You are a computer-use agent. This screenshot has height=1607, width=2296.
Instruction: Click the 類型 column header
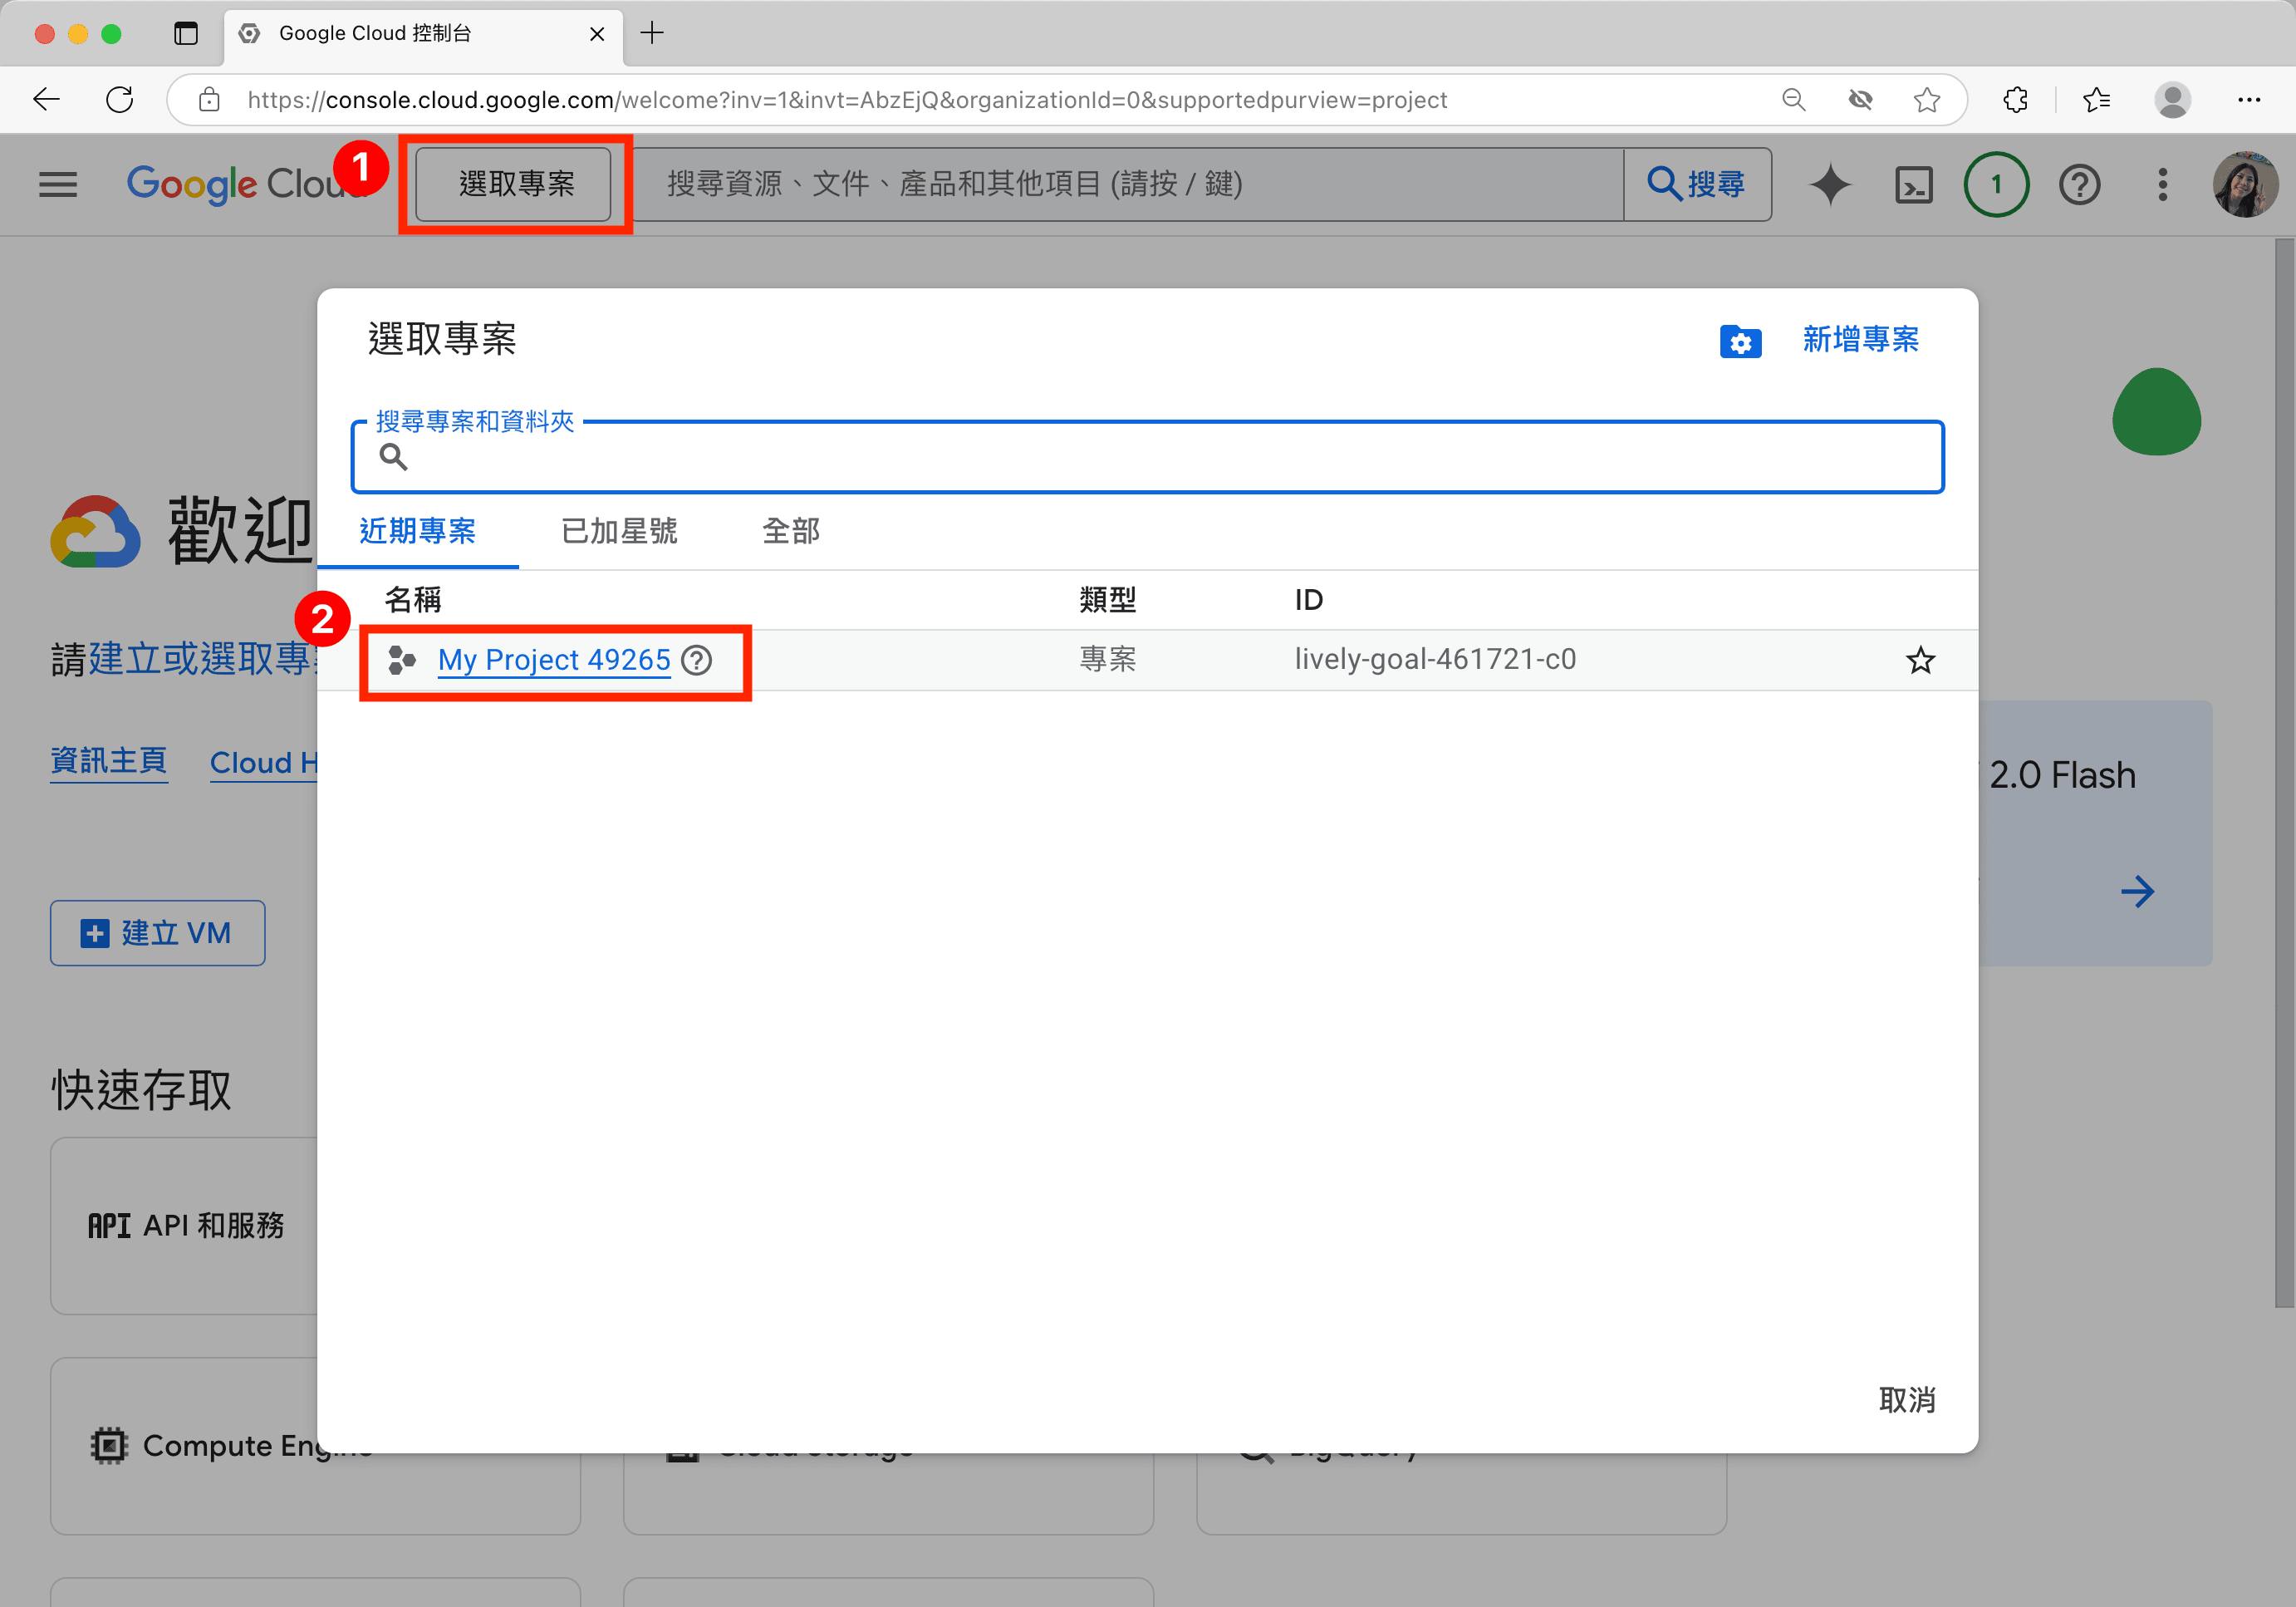pyautogui.click(x=1107, y=600)
